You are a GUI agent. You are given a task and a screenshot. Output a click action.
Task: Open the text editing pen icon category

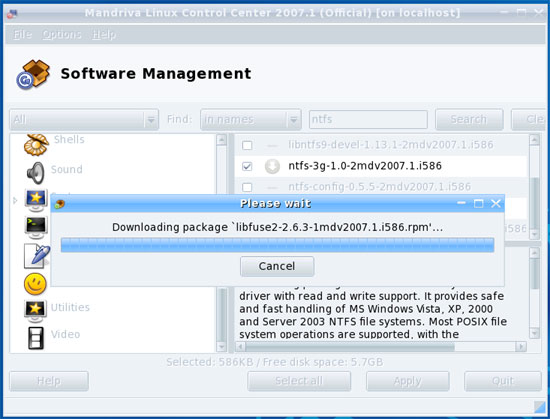pyautogui.click(x=36, y=256)
